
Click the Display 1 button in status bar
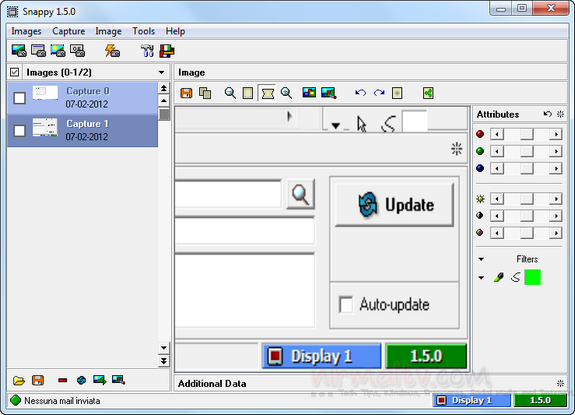pyautogui.click(x=472, y=400)
